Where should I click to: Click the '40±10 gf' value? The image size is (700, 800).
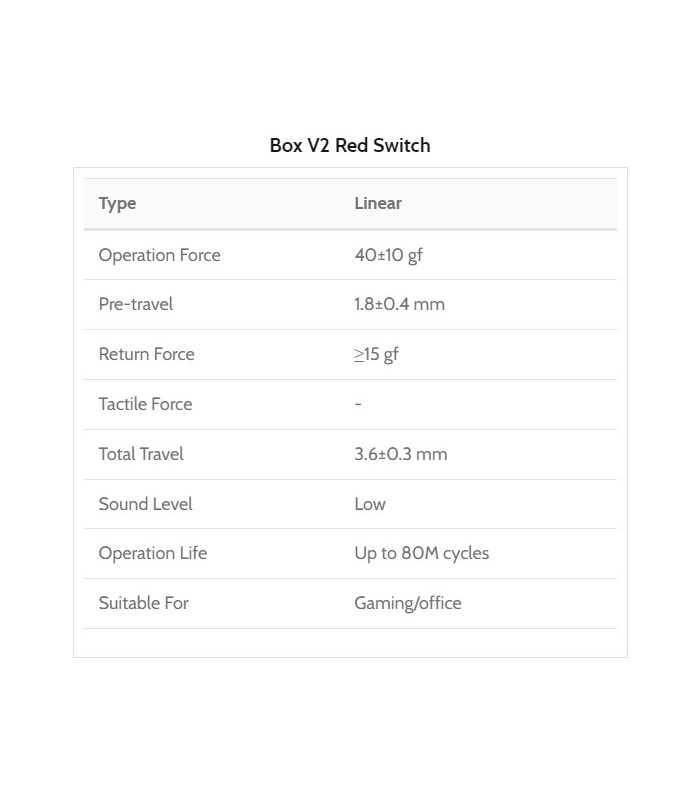[388, 255]
